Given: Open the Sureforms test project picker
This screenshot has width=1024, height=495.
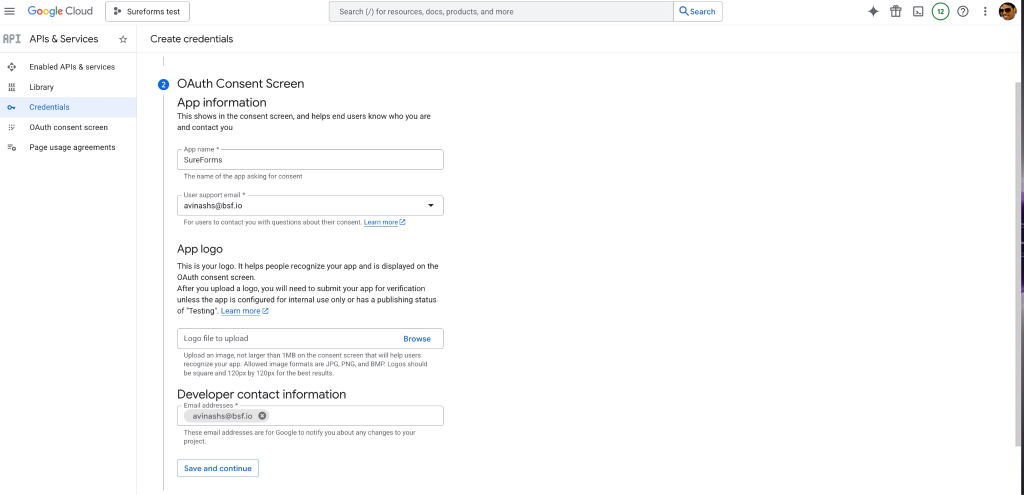Looking at the screenshot, I should 148,12.
